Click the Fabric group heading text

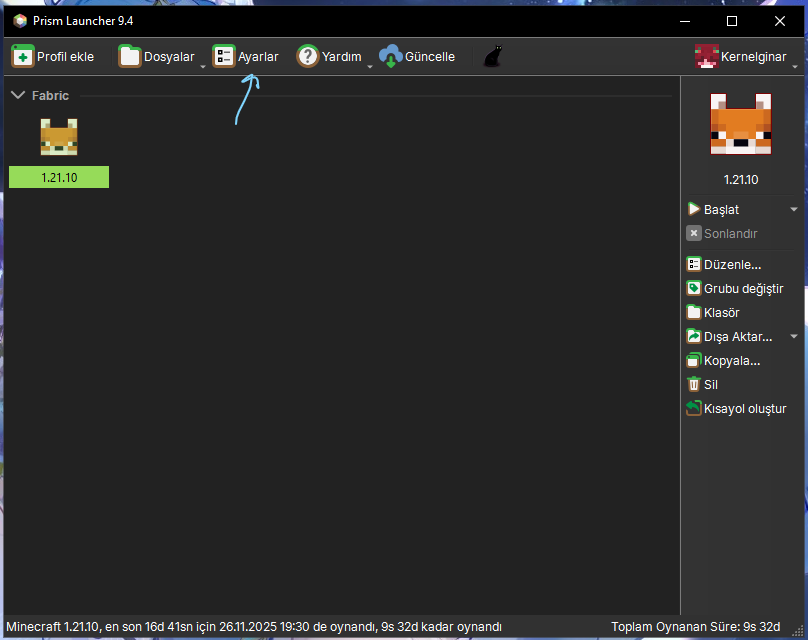[x=50, y=95]
